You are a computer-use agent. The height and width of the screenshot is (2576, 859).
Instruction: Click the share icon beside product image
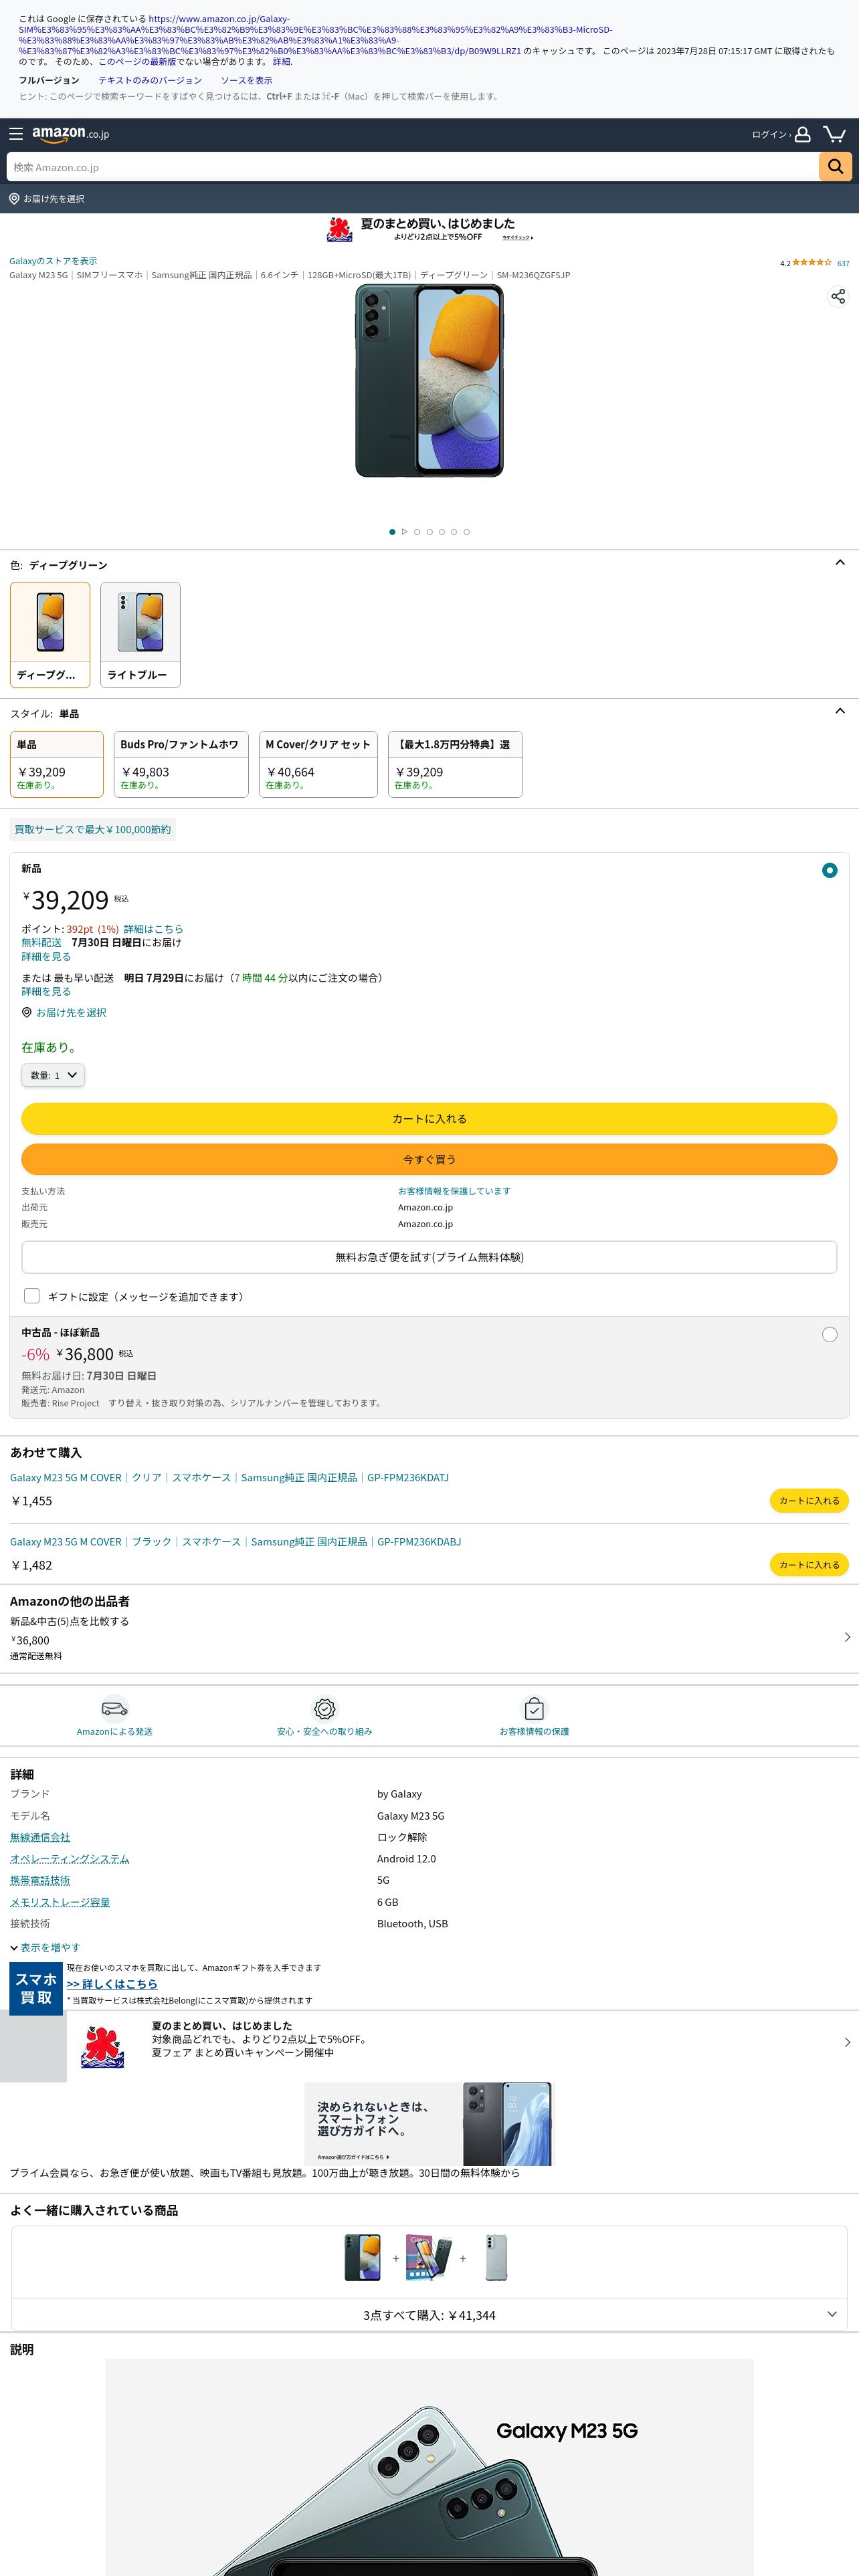pyautogui.click(x=838, y=296)
